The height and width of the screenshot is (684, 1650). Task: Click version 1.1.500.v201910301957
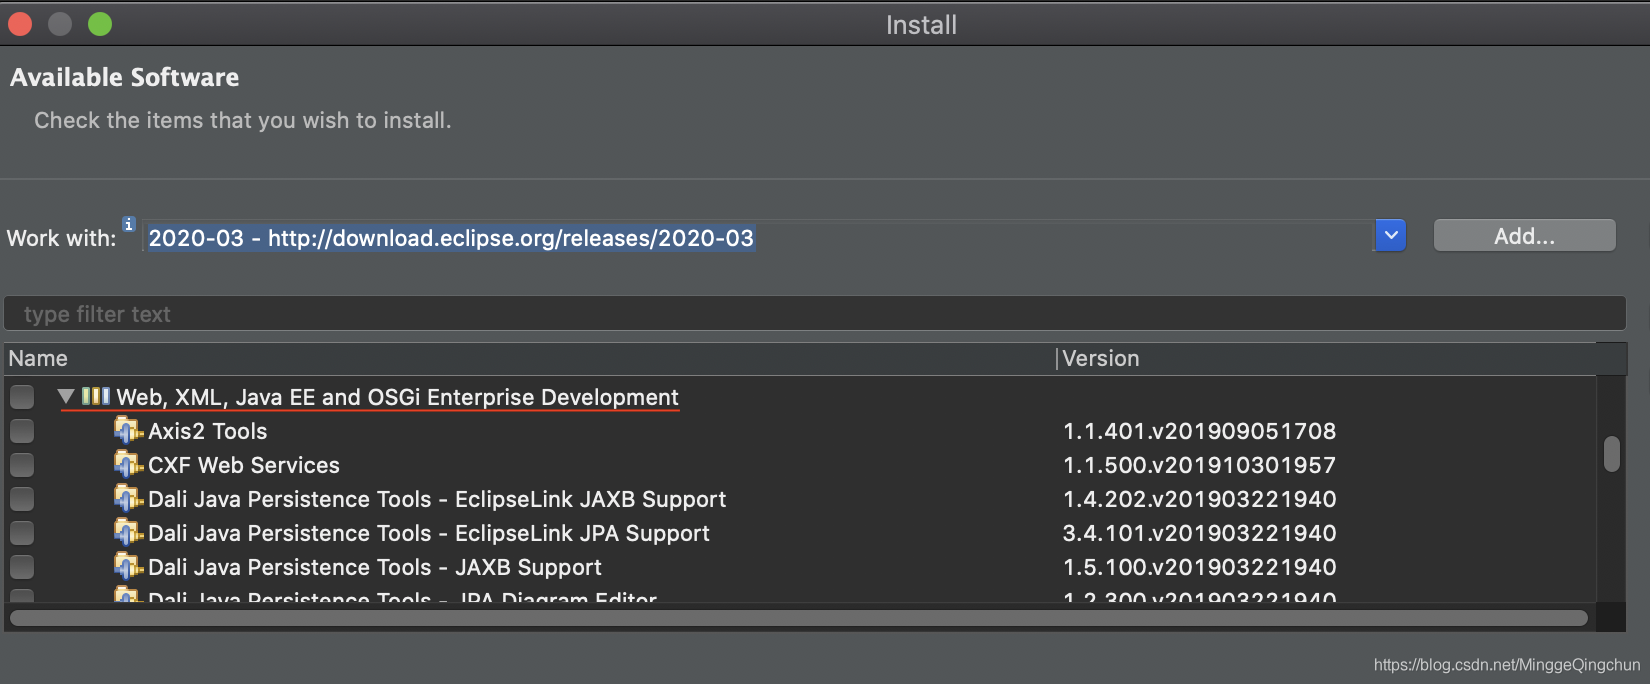coord(1199,465)
